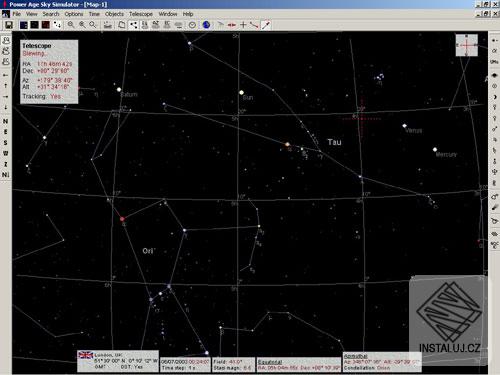Toggle the horizon landscape icon
Image resolution: width=500 pixels, height=375 pixels.
pos(107,25)
